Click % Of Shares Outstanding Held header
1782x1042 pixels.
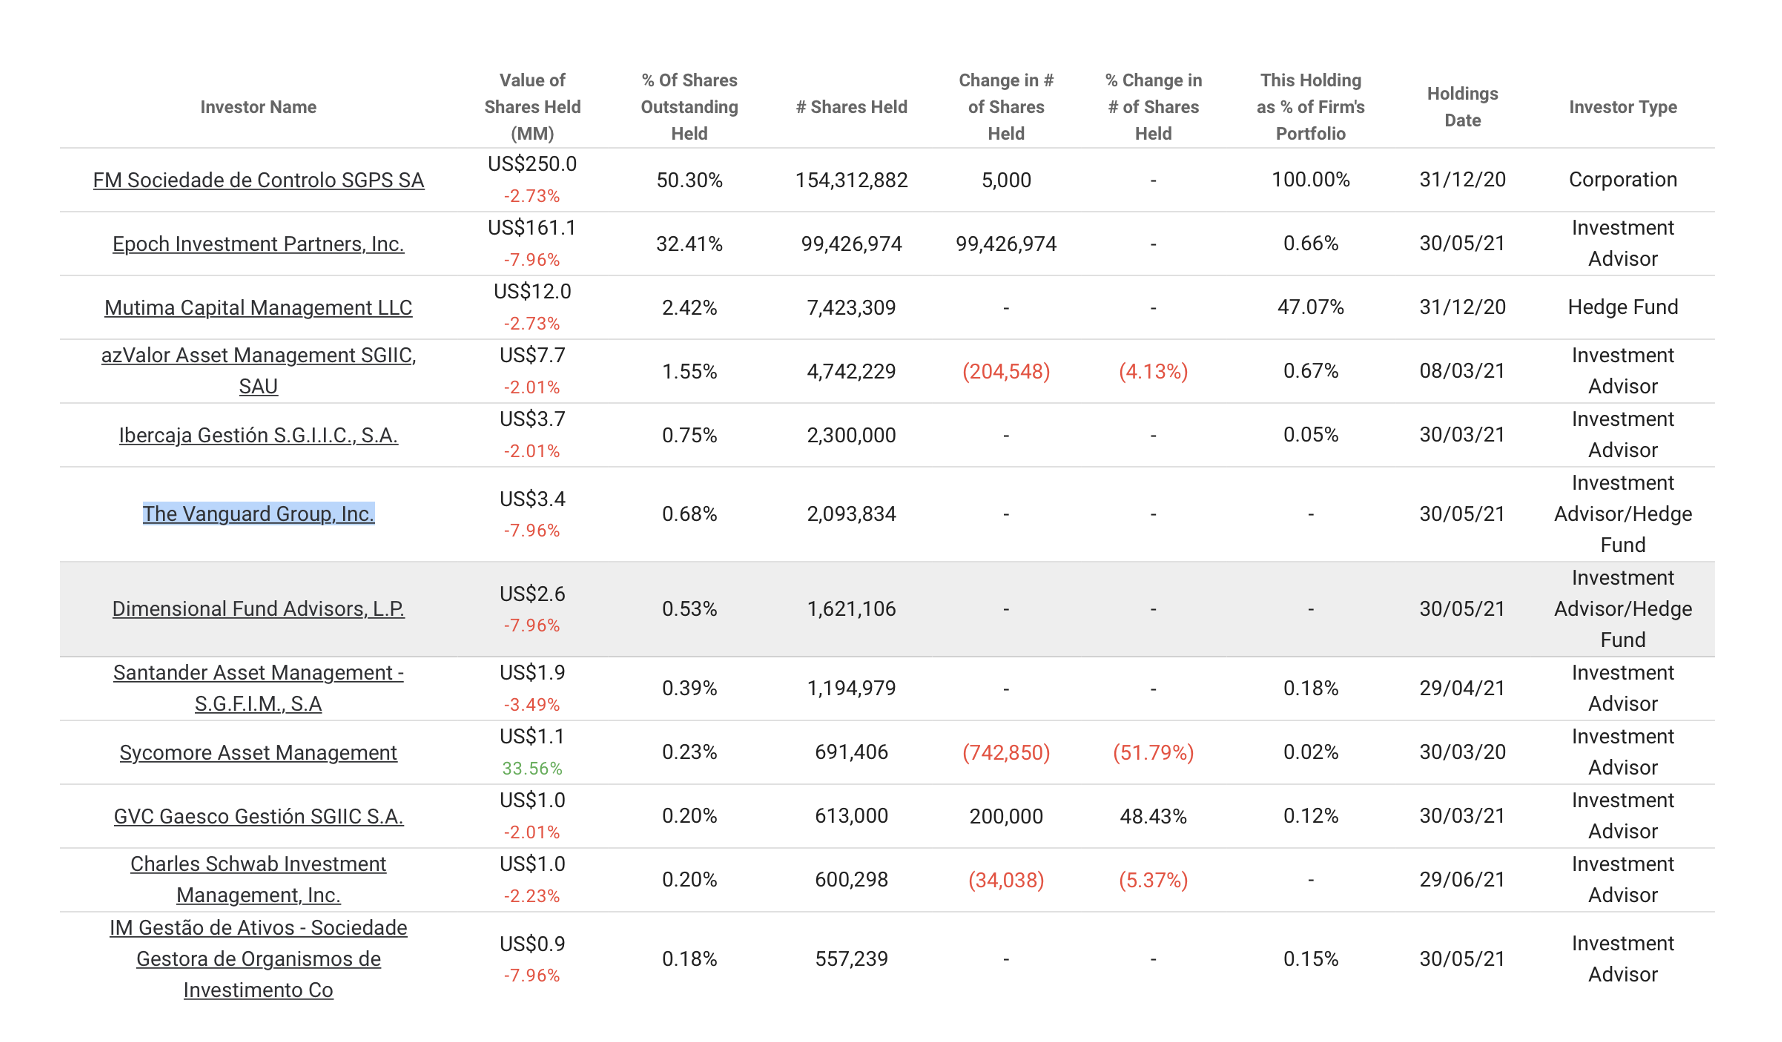pos(689,107)
